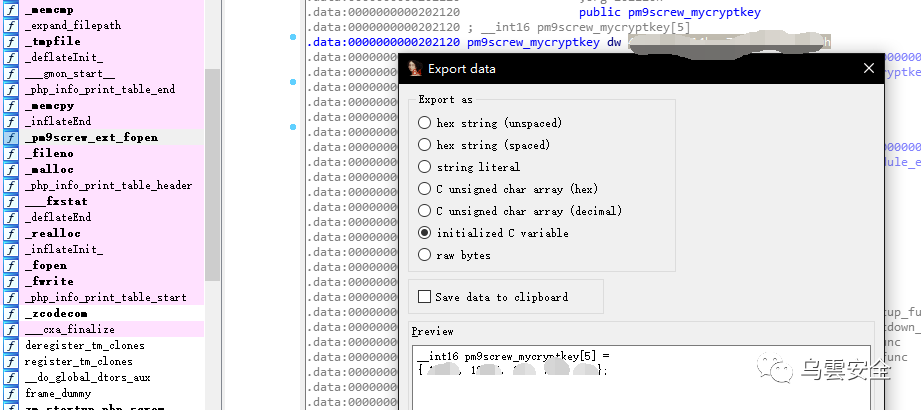The image size is (921, 410).
Task: Click function icon beside _memcmp
Action: pos(11,9)
